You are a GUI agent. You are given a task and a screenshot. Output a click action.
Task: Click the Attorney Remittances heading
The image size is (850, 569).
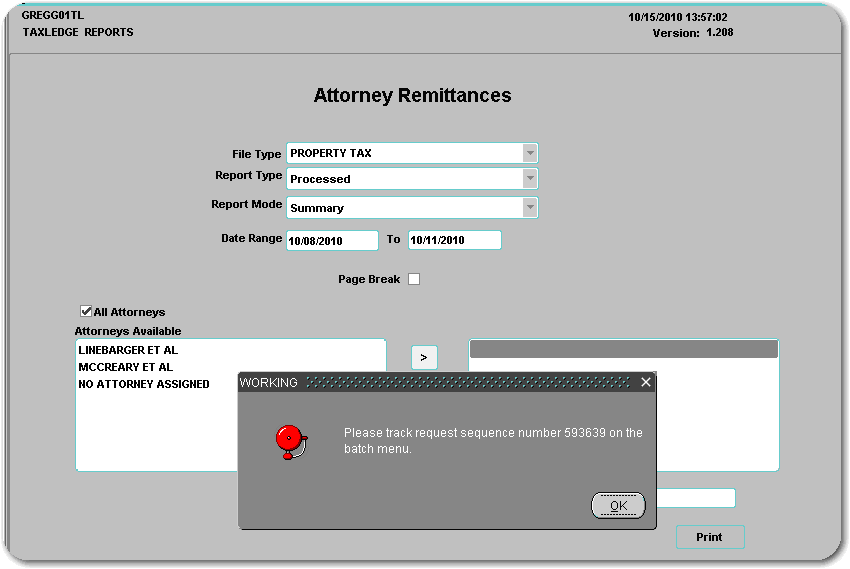[x=412, y=96]
